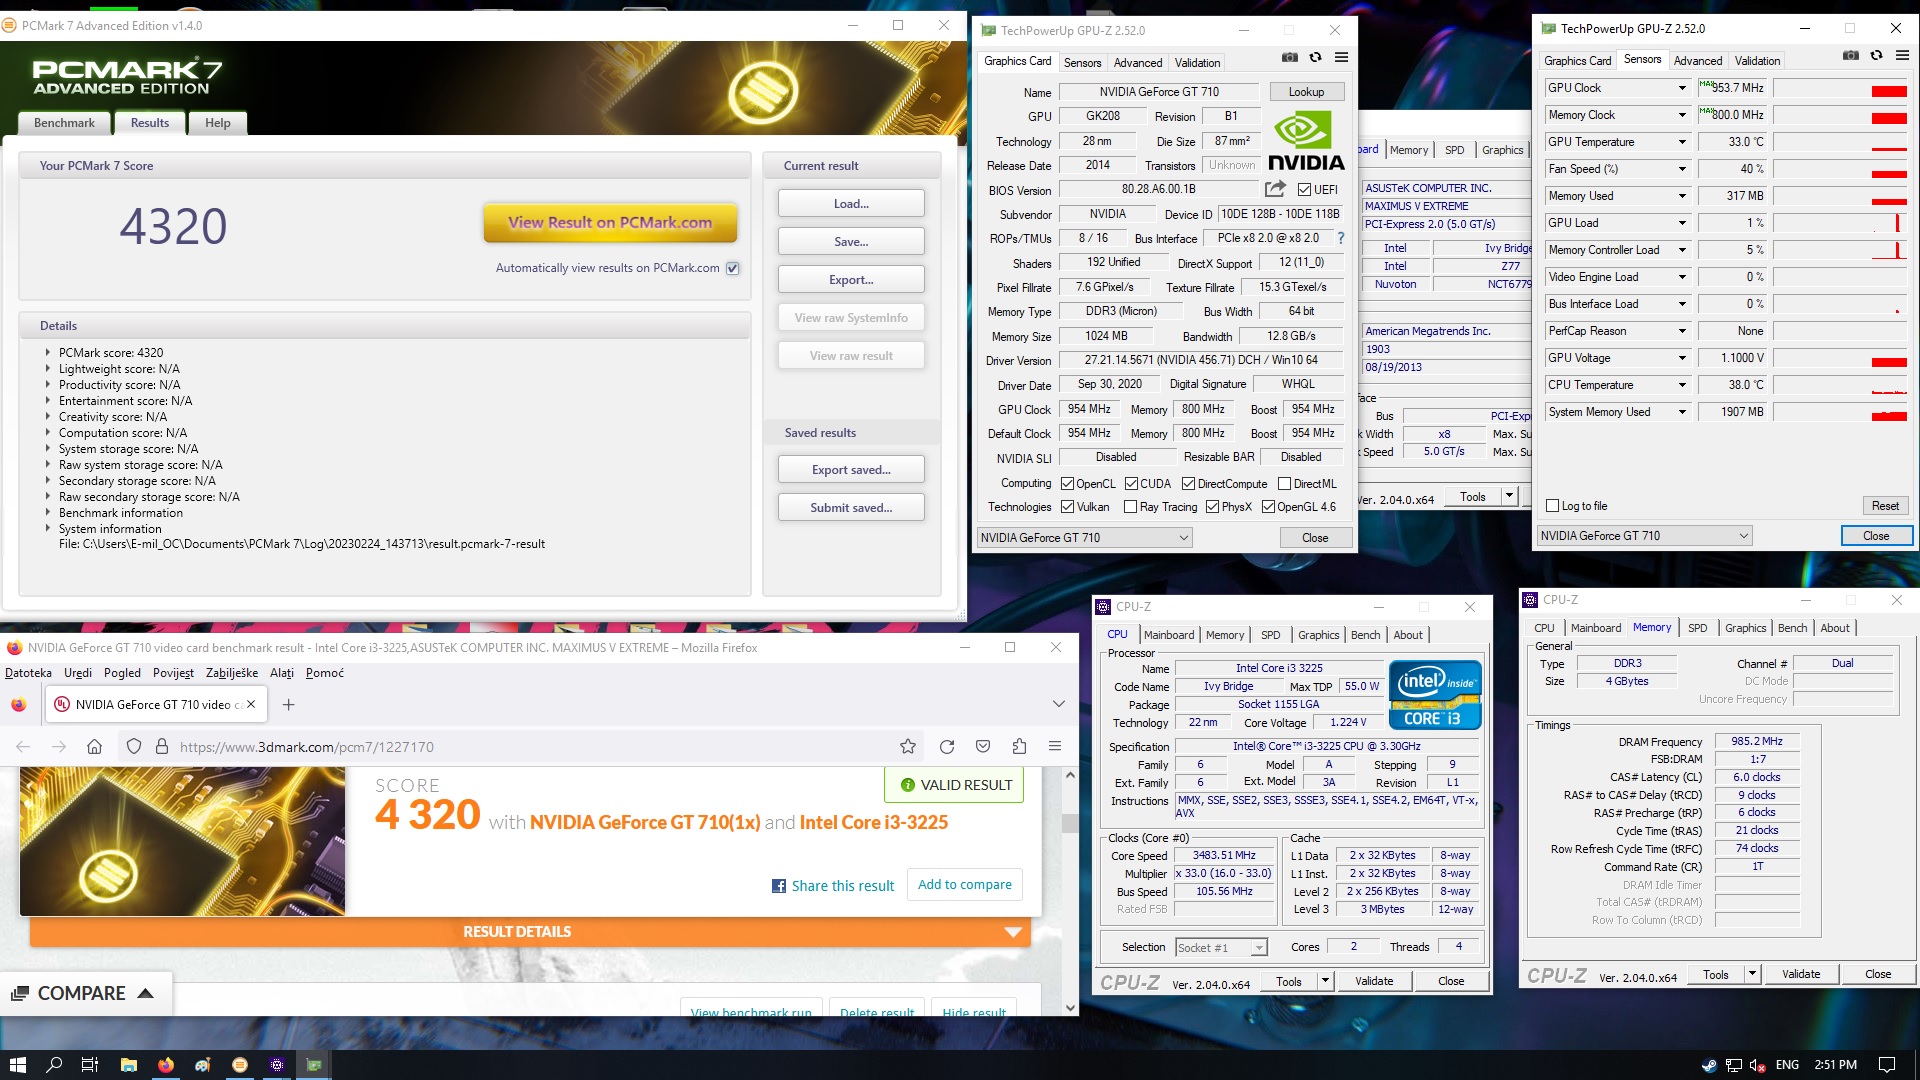
Task: View site security padlock info in Firefox
Action: (x=162, y=746)
